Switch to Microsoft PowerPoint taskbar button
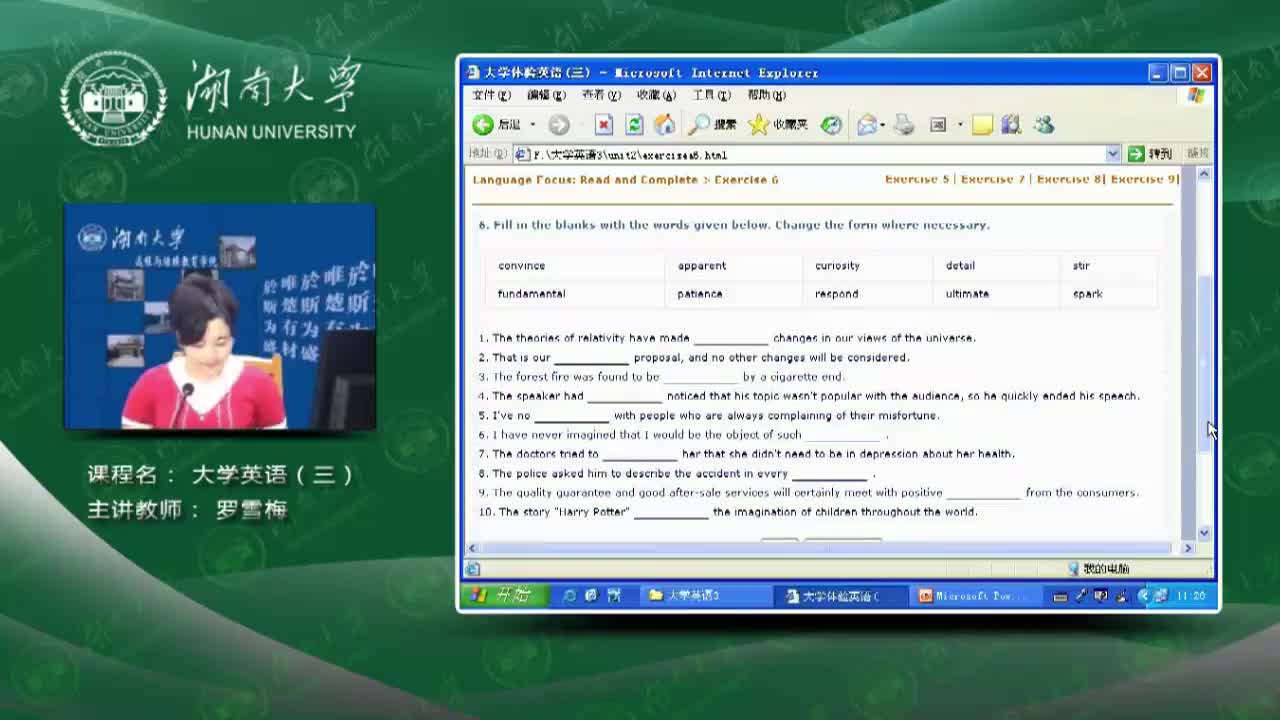 click(x=975, y=595)
